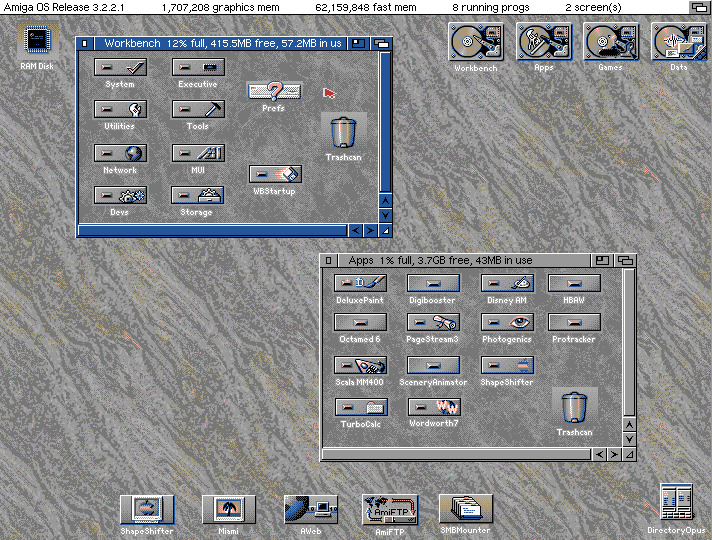Select the Octamed 6 drawer icon
The width and height of the screenshot is (712, 540).
(x=360, y=322)
